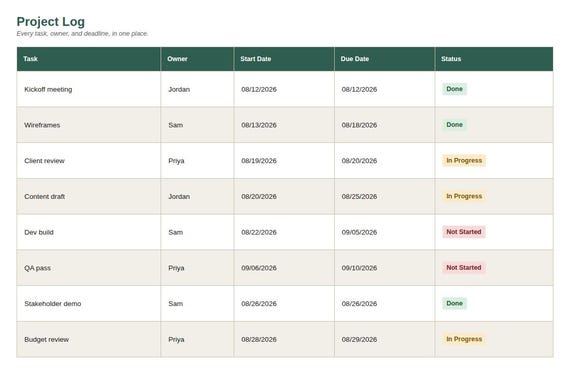The height and width of the screenshot is (378, 570).
Task: Select the Content draft task cell
Action: point(88,196)
